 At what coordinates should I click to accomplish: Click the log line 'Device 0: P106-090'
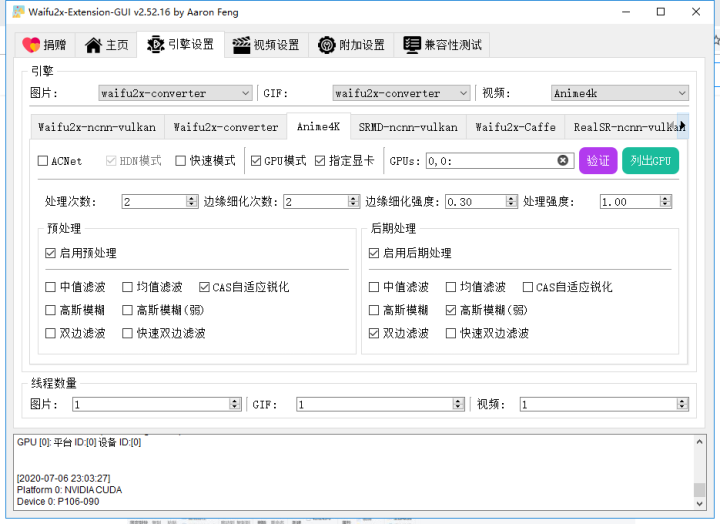[x=58, y=501]
